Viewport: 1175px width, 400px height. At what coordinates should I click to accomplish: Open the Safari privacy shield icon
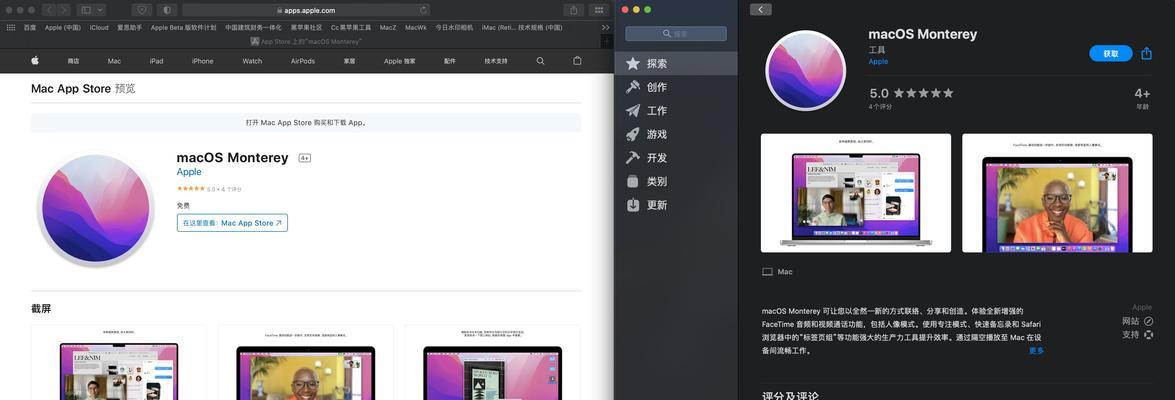pos(142,10)
